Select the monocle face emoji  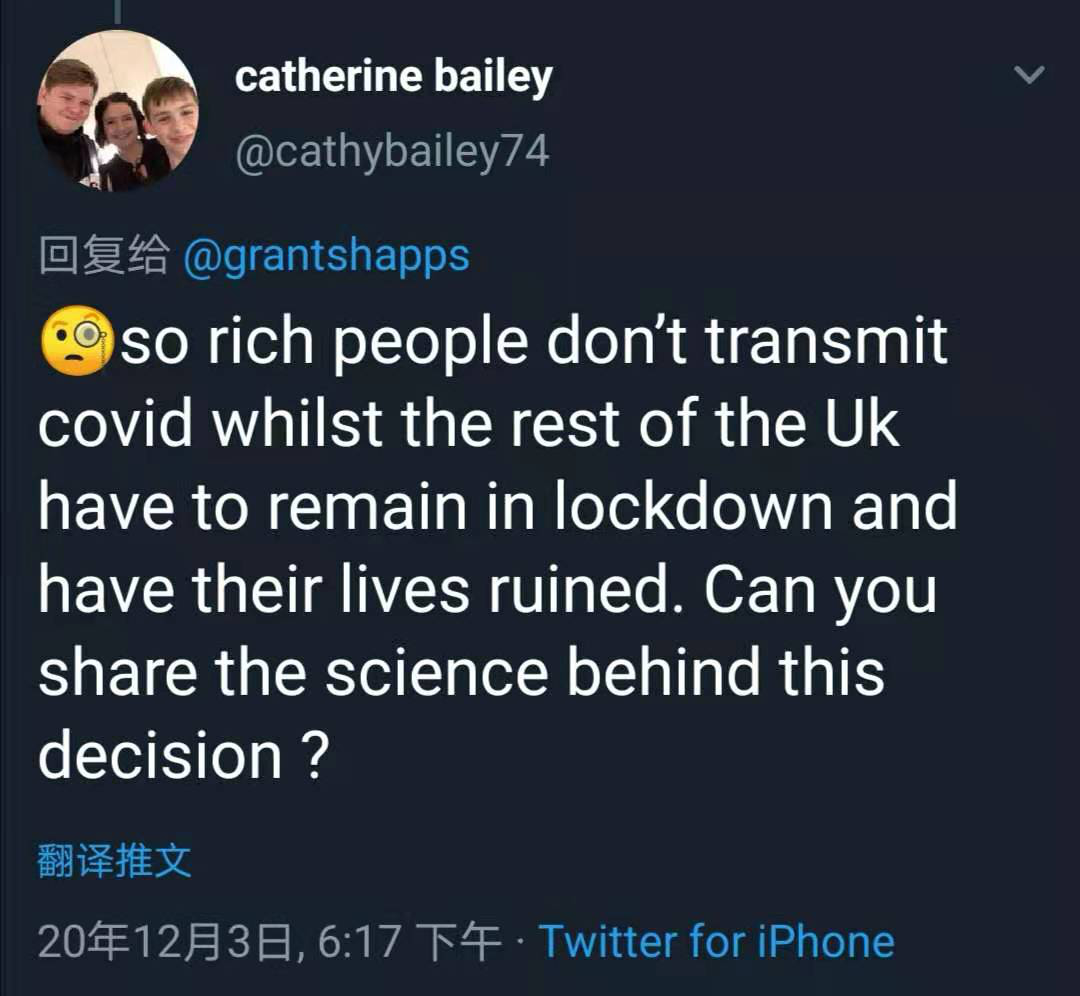pos(76,342)
